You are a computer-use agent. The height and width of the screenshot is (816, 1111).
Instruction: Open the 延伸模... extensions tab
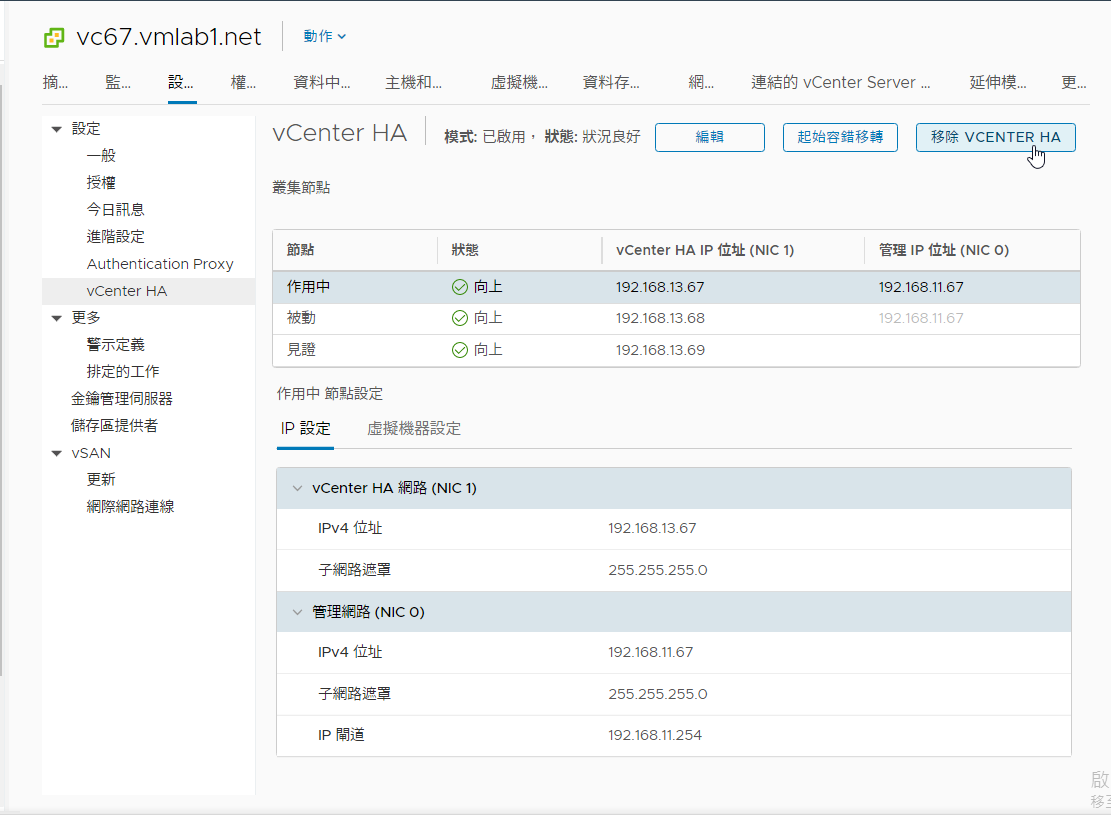pyautogui.click(x=998, y=83)
